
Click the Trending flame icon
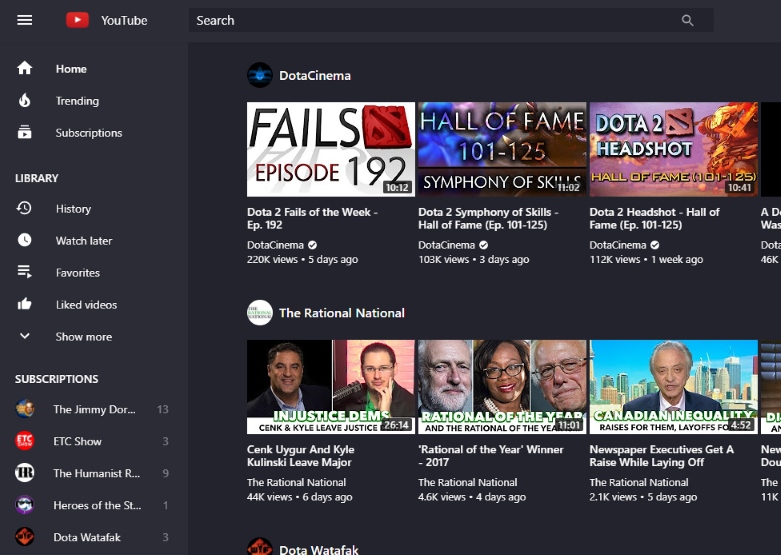click(x=24, y=101)
